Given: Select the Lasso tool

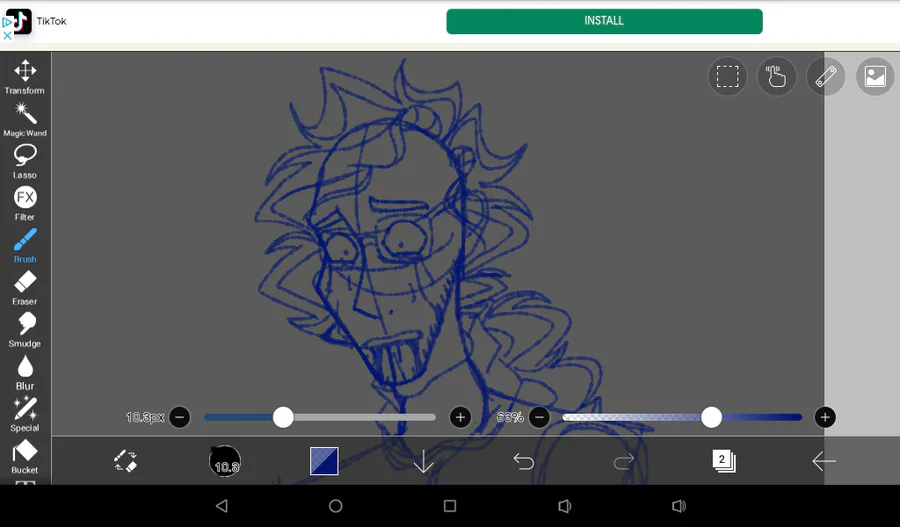Looking at the screenshot, I should point(25,161).
